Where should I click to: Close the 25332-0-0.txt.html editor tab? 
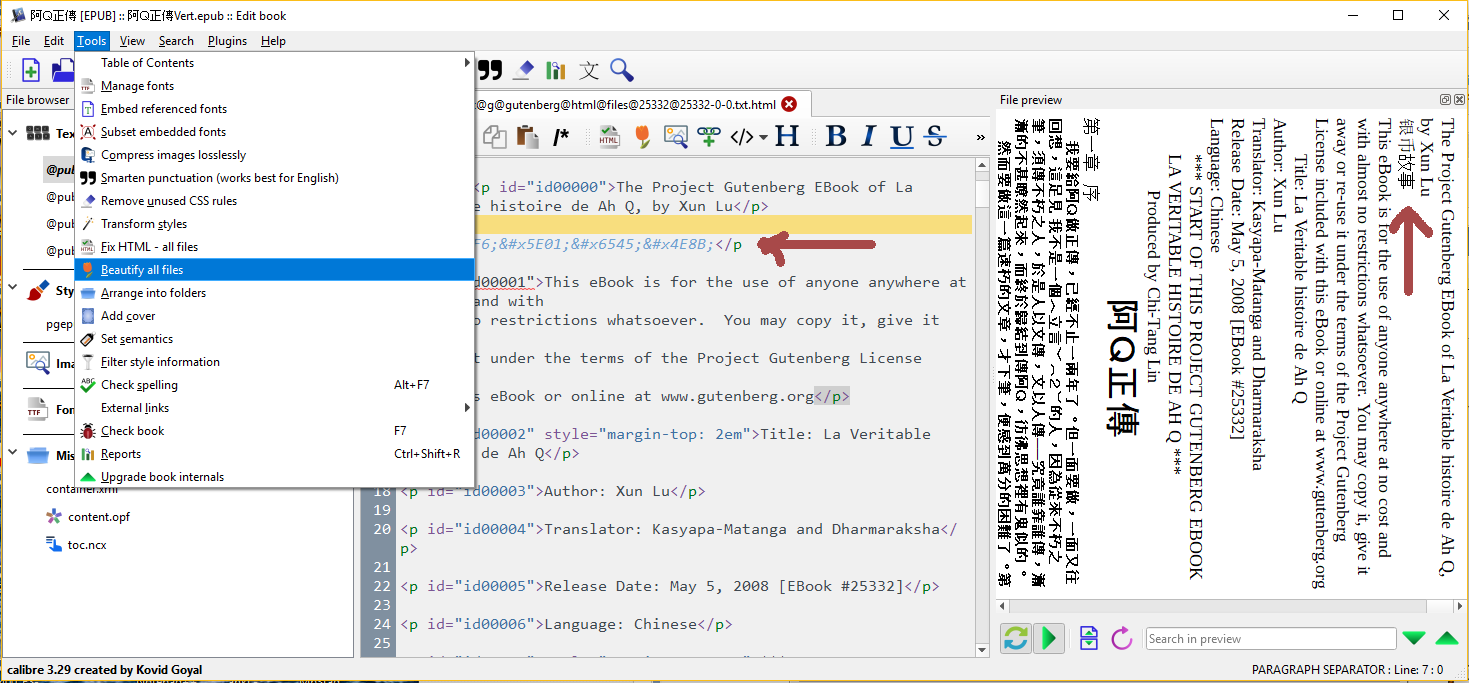(x=789, y=104)
